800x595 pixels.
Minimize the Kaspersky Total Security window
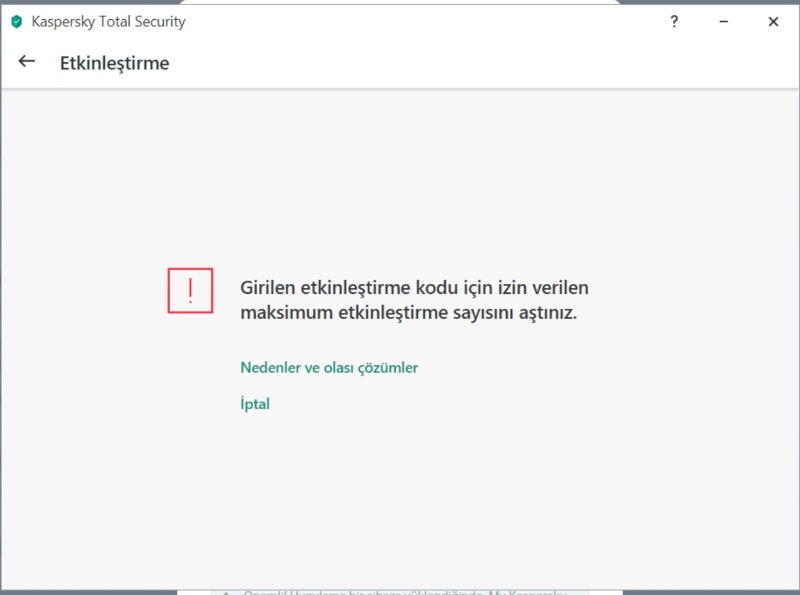(x=723, y=21)
